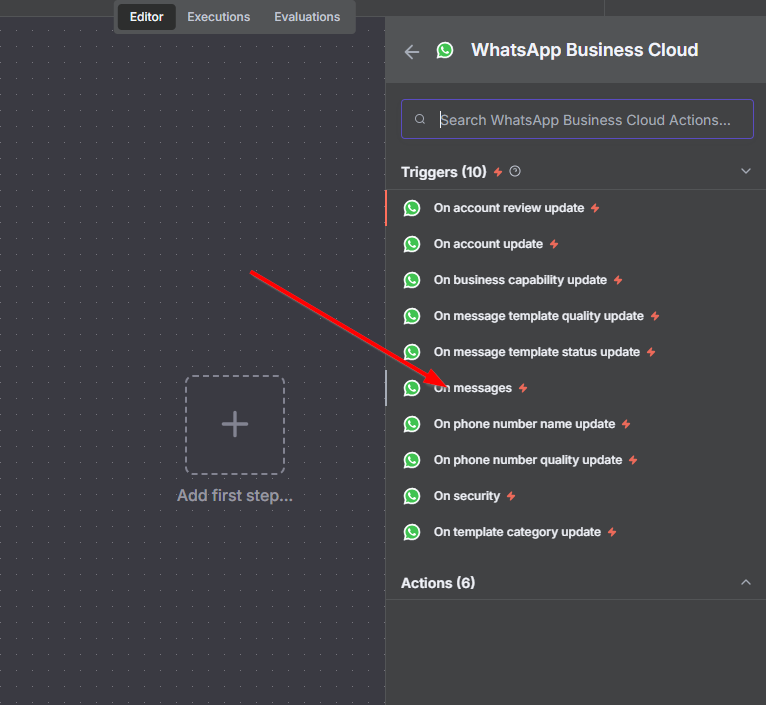
Task: Select On phone number name update trigger
Action: coord(576,424)
